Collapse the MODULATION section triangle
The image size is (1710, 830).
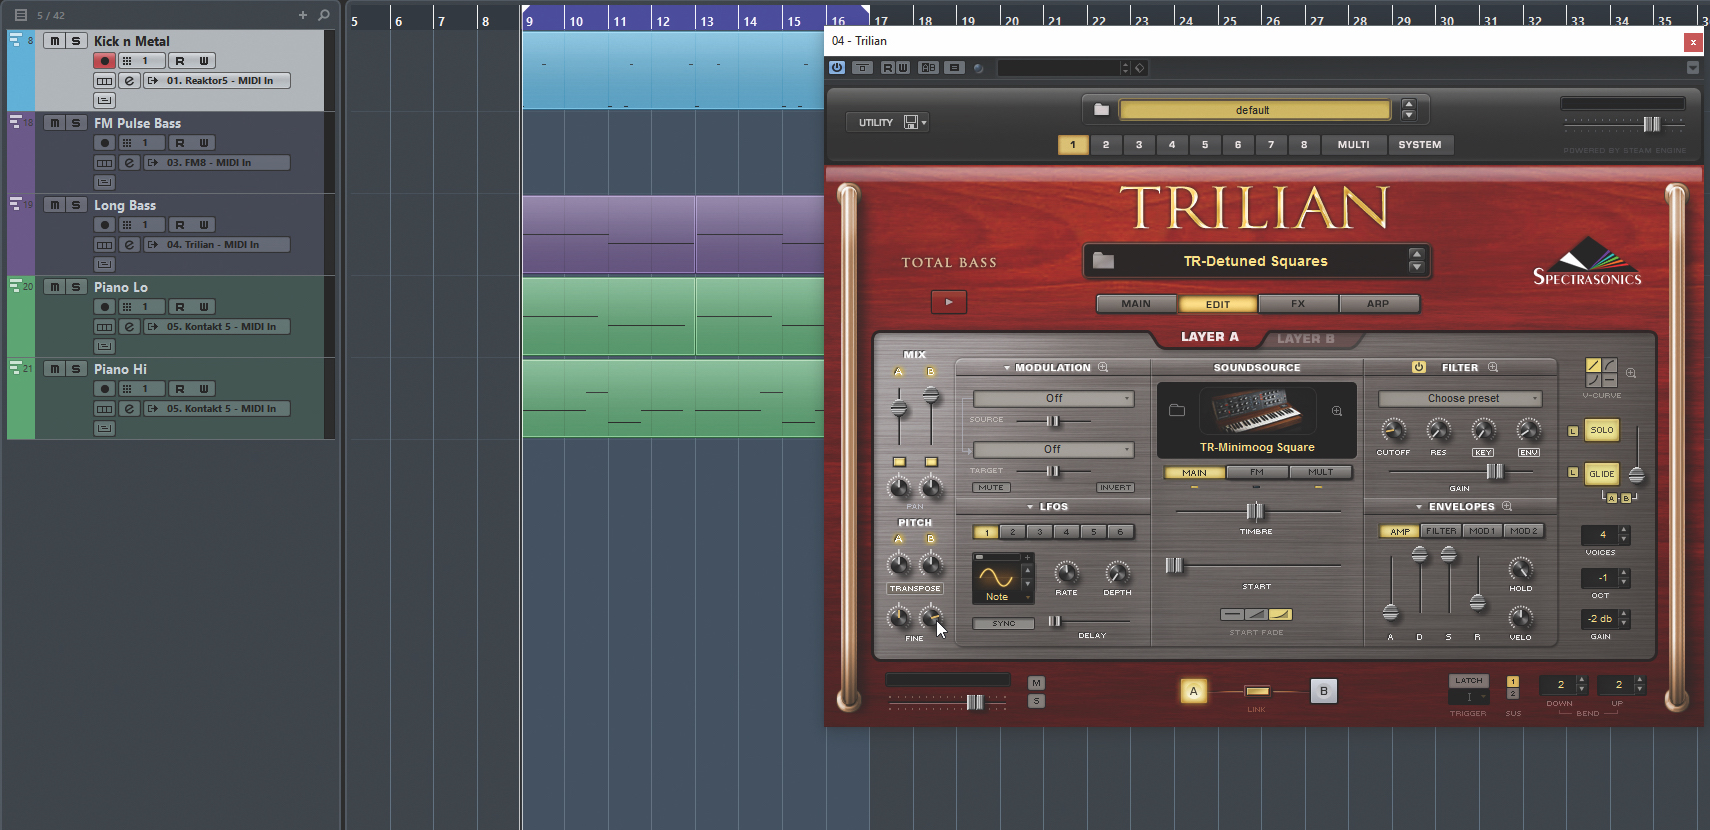tap(1007, 368)
